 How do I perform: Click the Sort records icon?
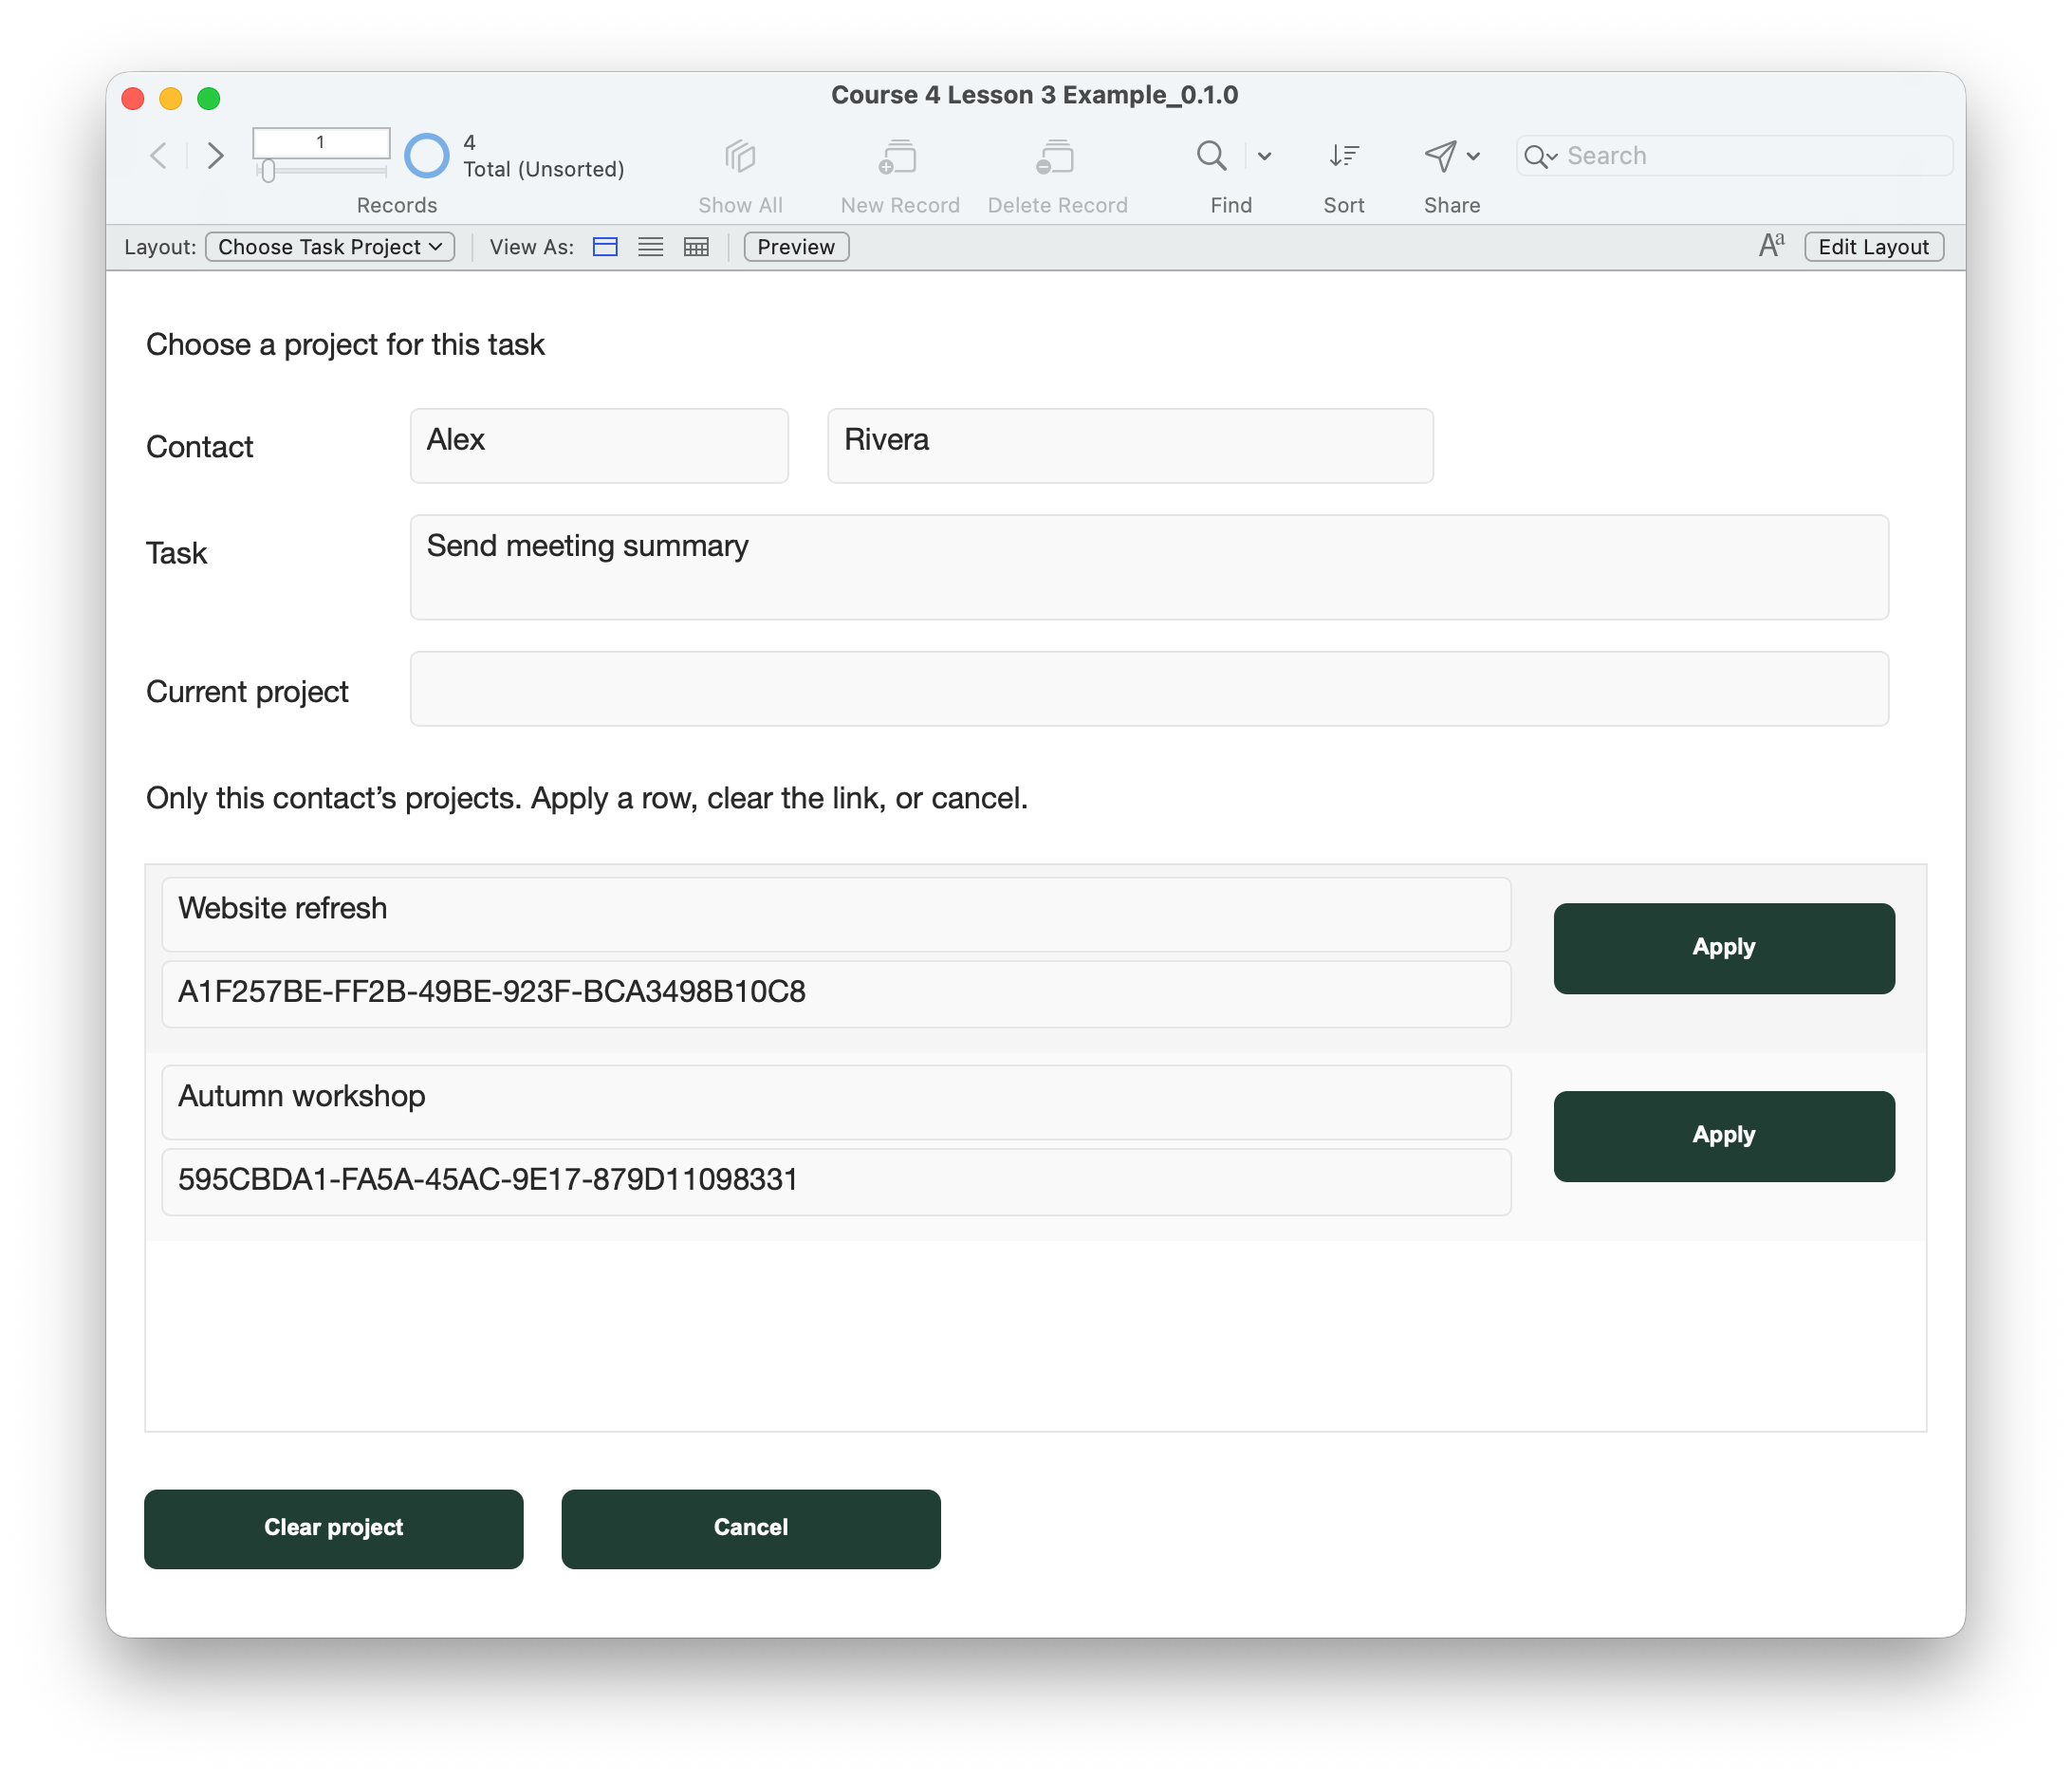[1343, 155]
